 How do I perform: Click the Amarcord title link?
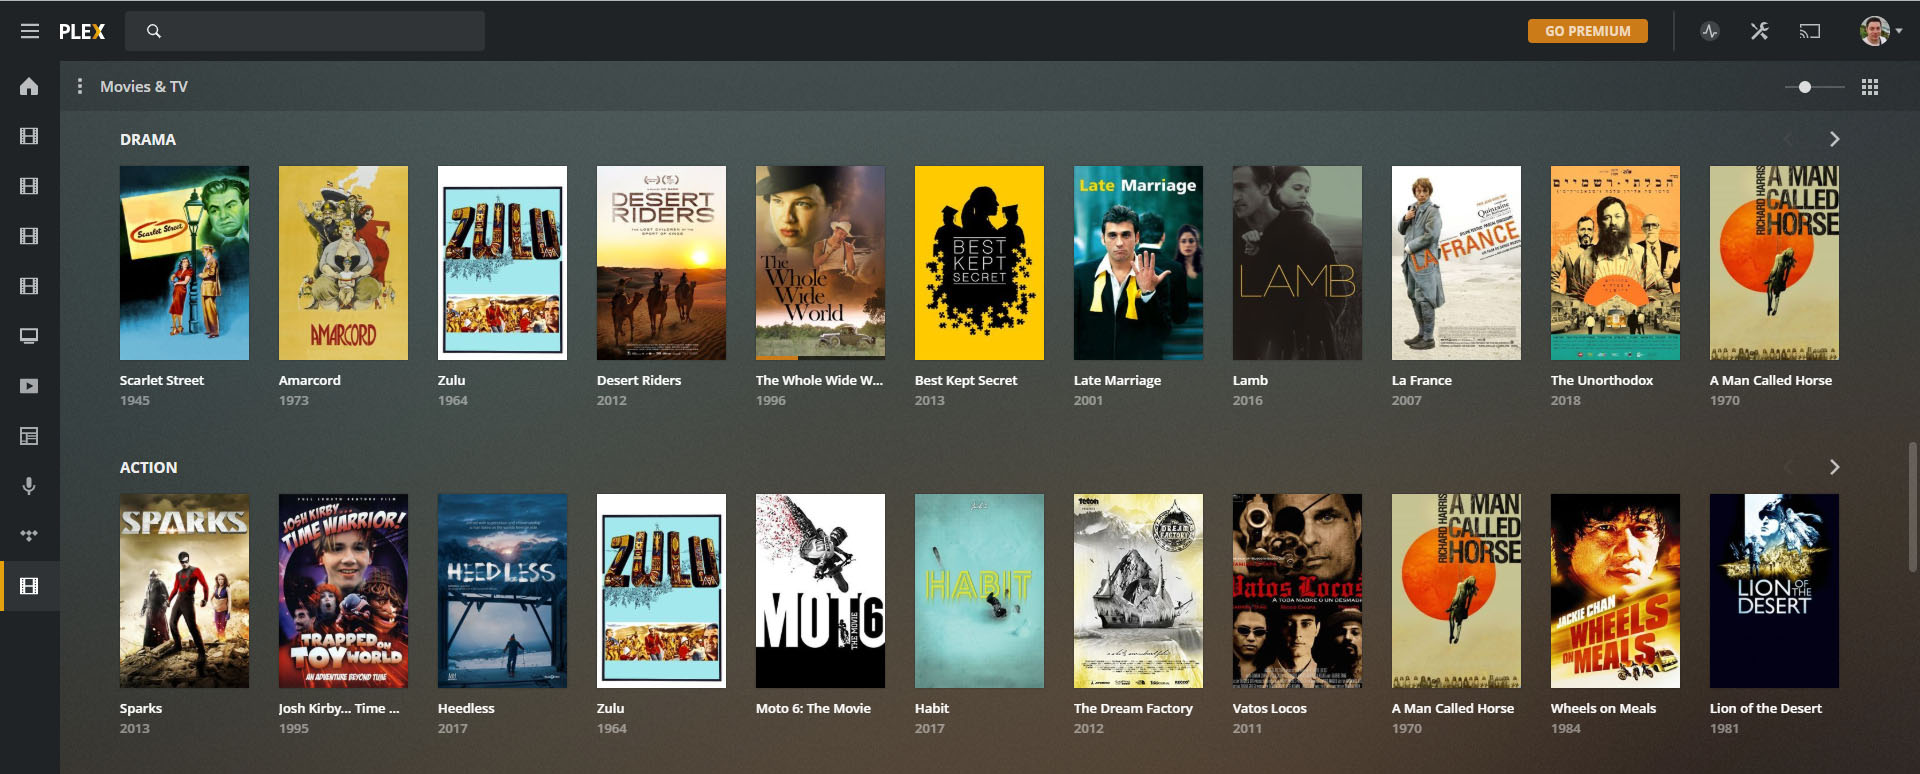[x=310, y=380]
